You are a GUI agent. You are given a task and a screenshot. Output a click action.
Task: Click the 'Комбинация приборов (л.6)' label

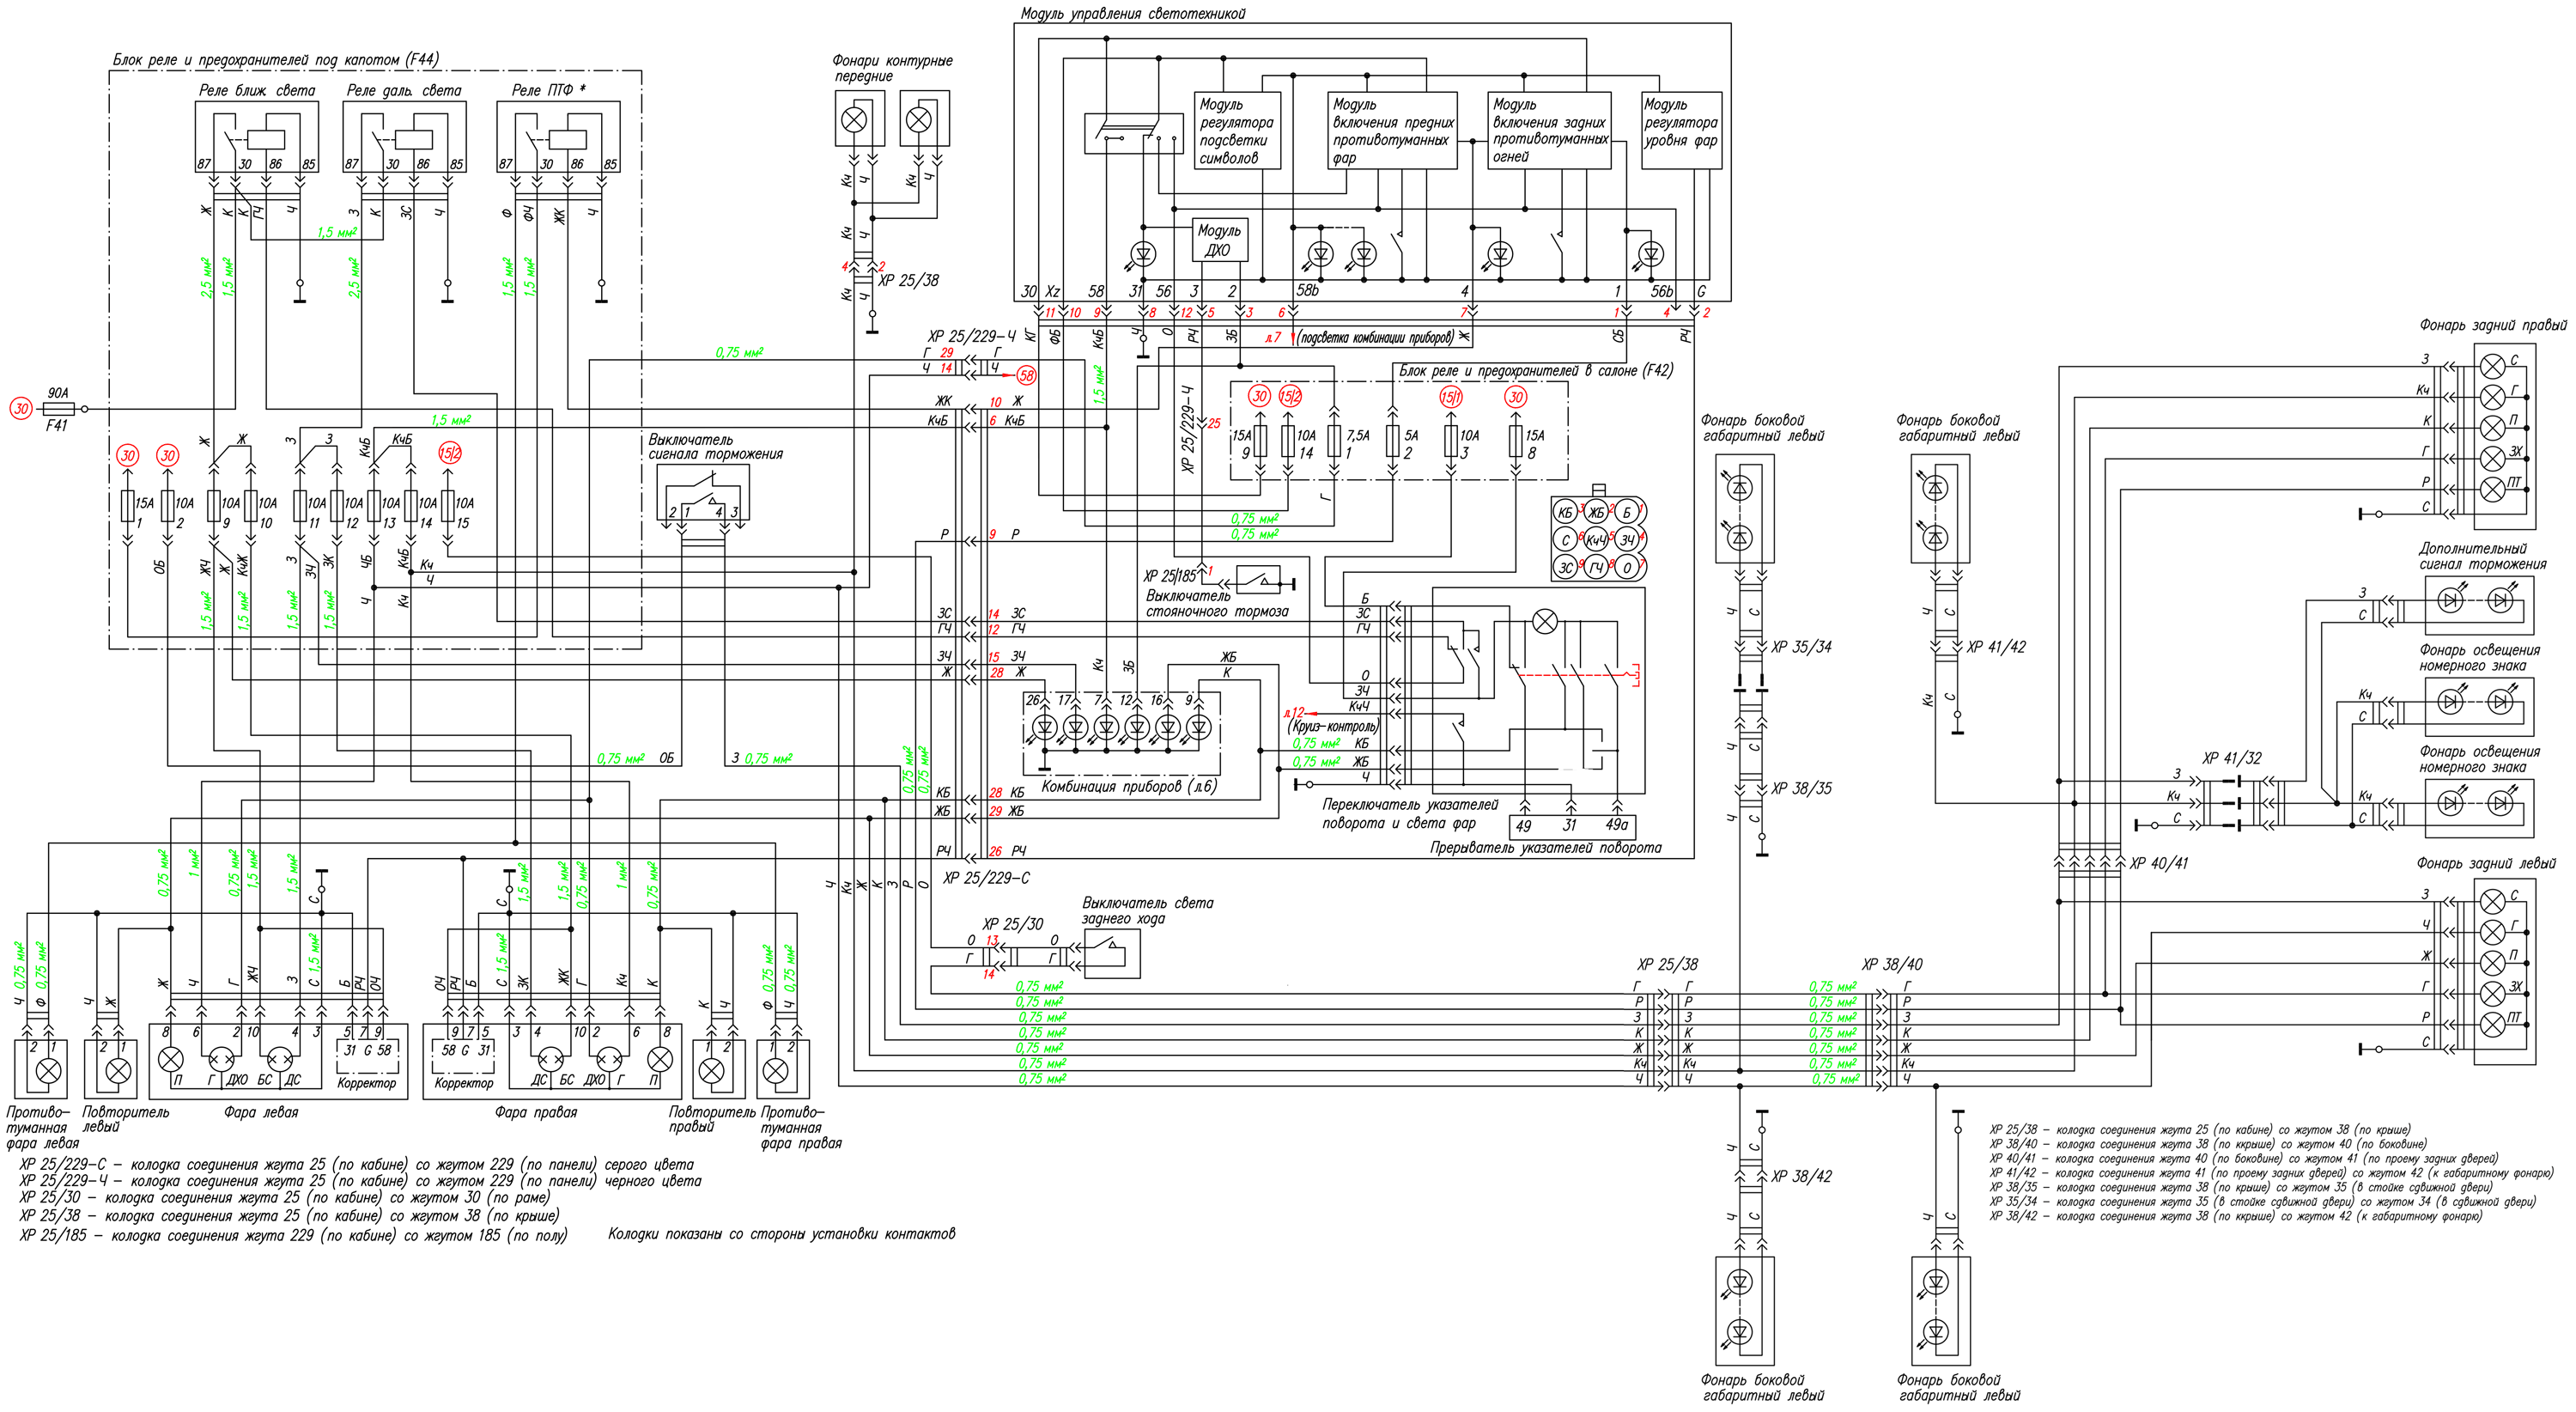[1129, 787]
